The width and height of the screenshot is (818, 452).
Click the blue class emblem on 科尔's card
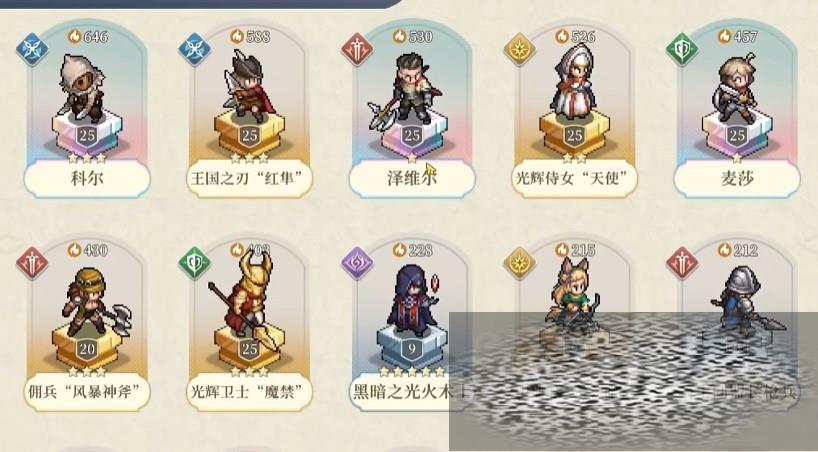click(32, 50)
